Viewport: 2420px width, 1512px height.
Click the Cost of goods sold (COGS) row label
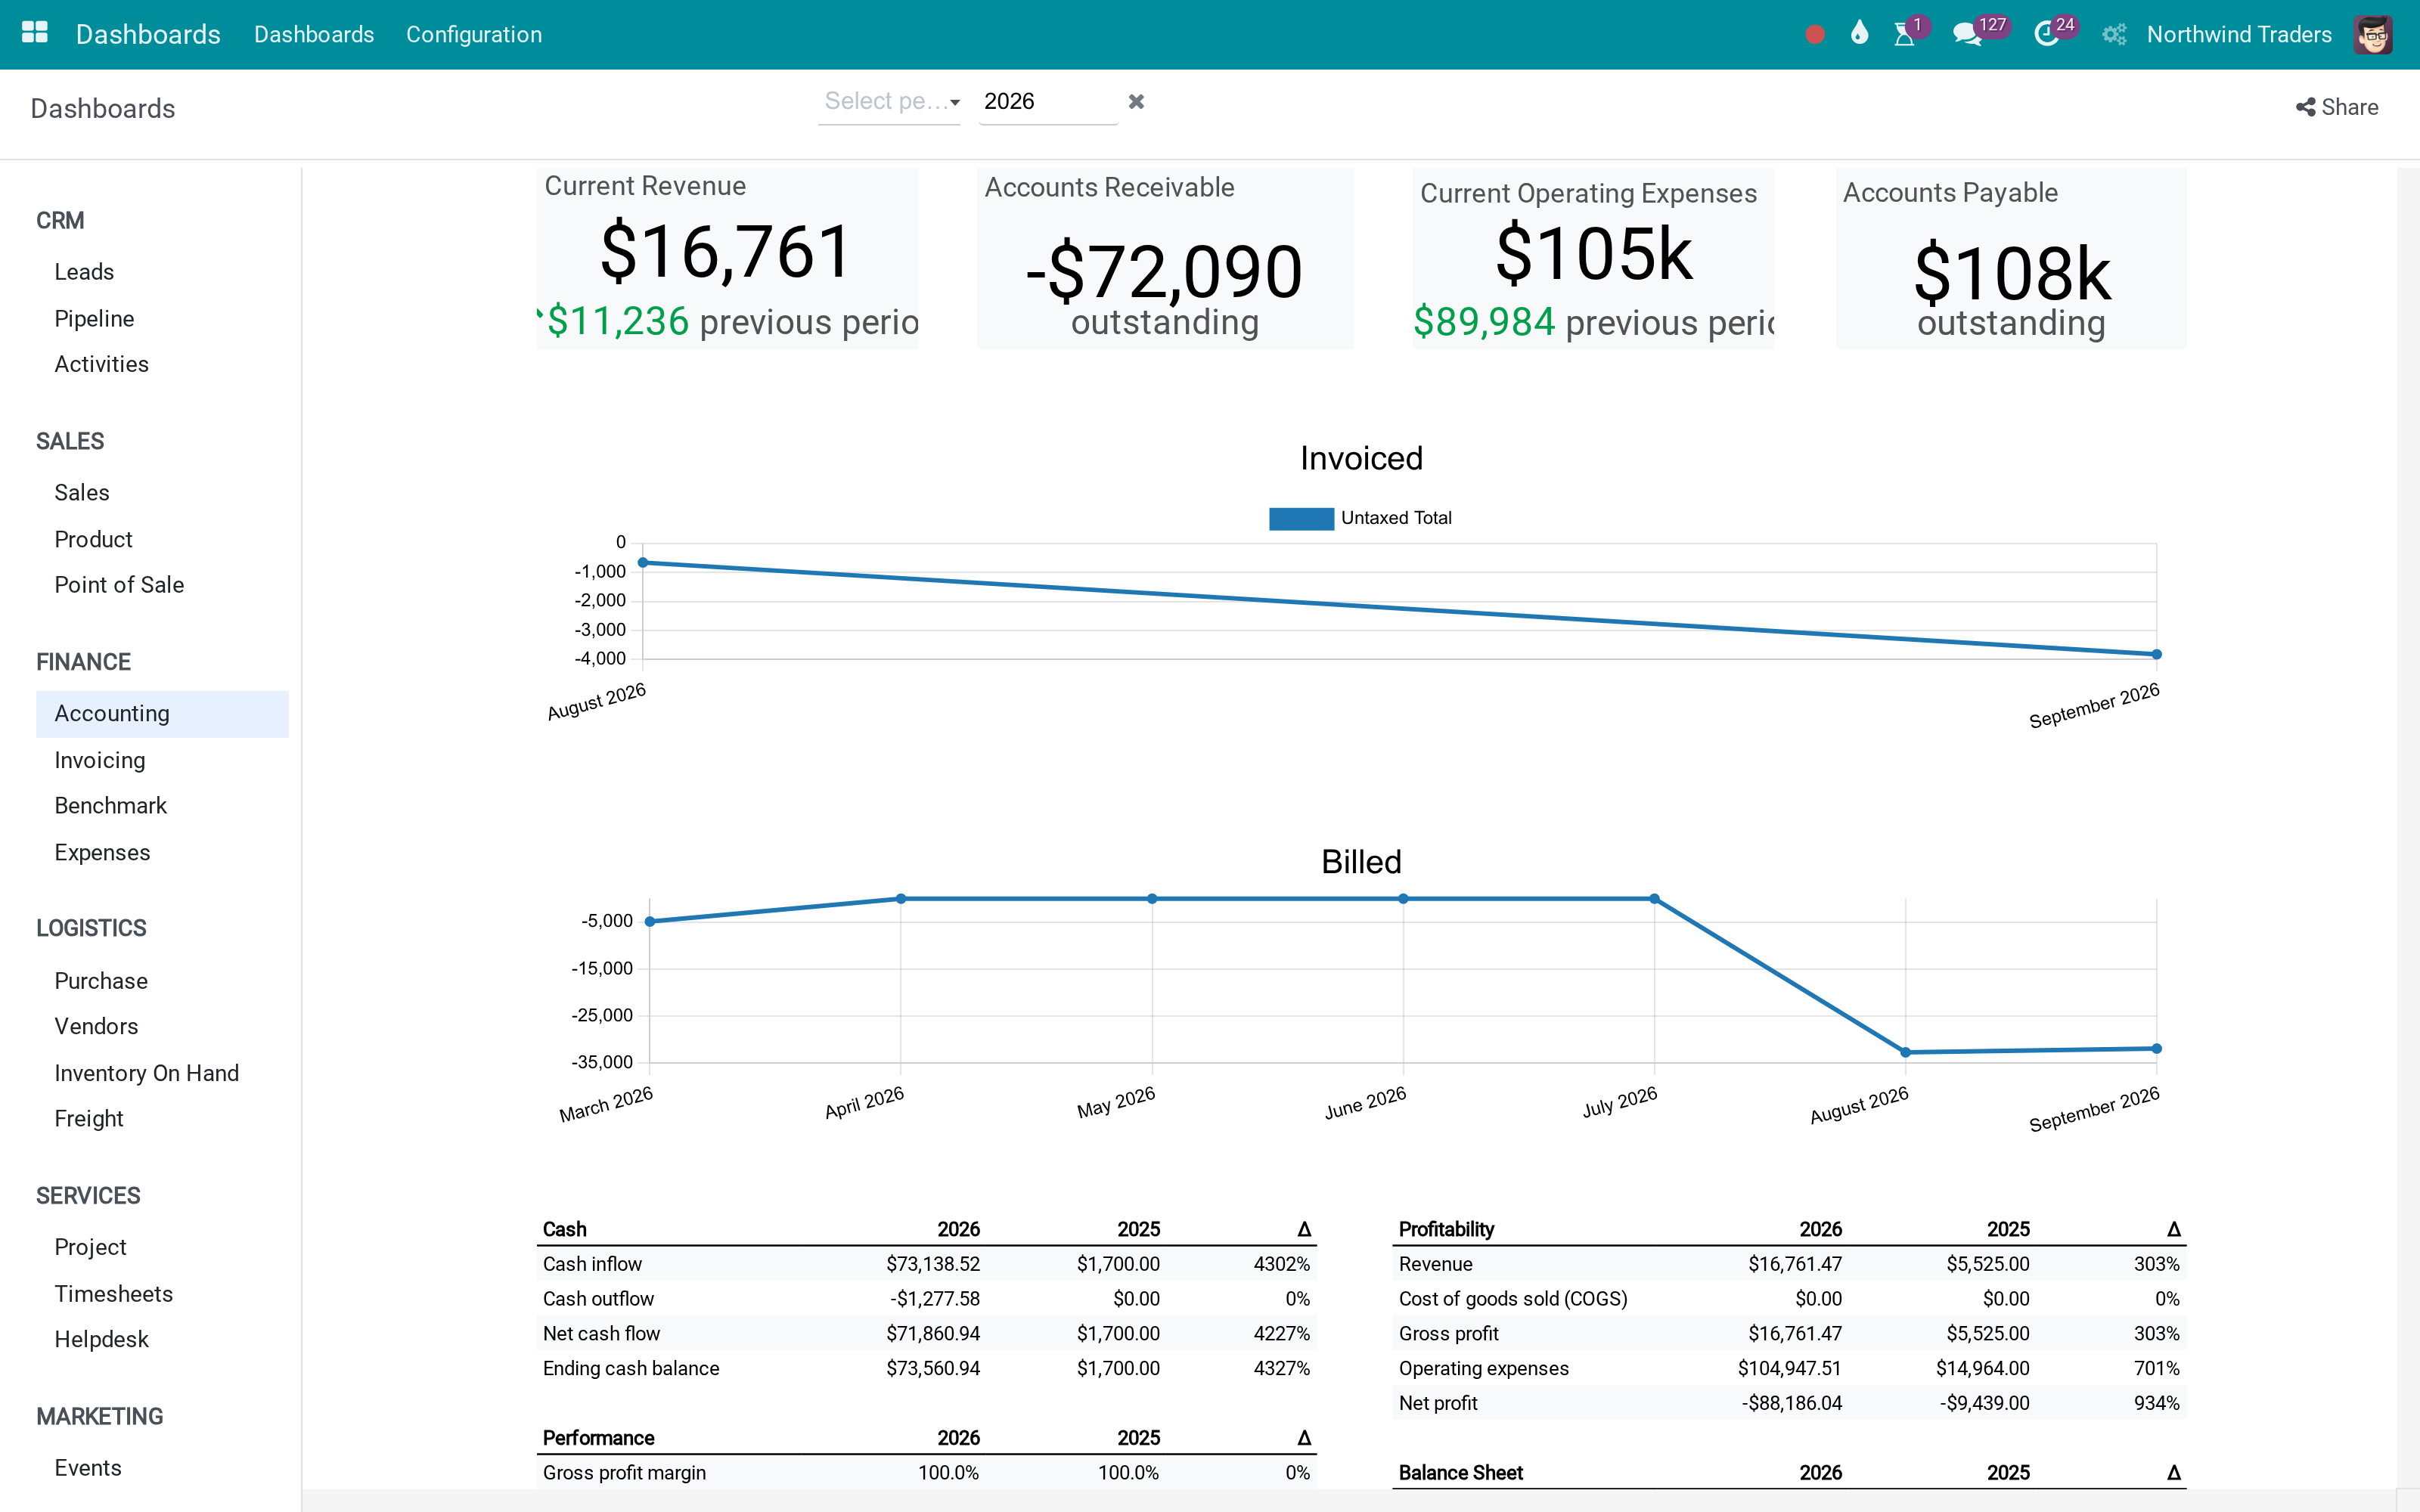pyautogui.click(x=1513, y=1299)
